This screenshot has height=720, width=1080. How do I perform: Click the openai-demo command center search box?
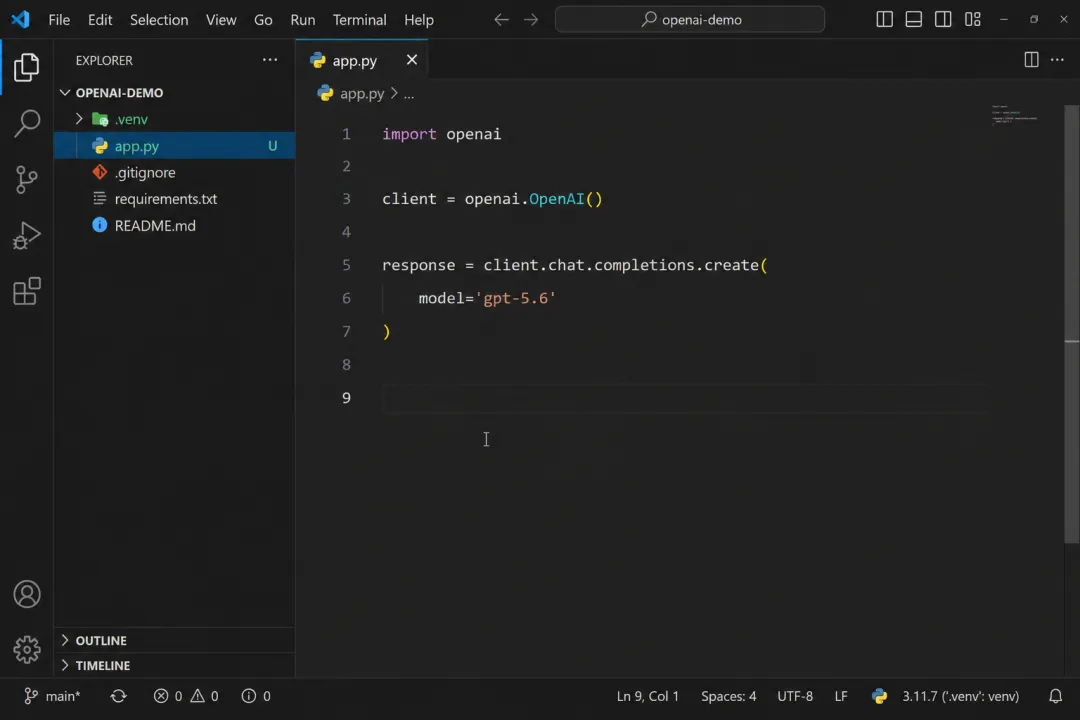pyautogui.click(x=689, y=19)
